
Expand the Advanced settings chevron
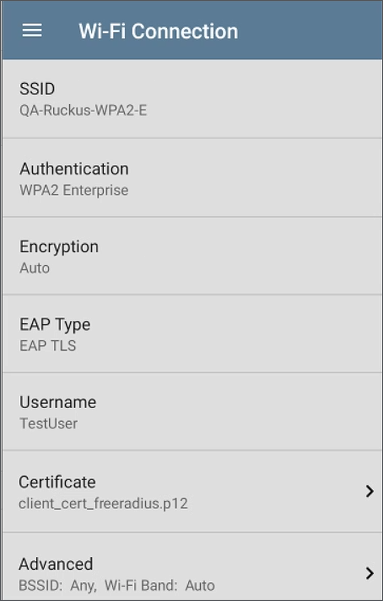click(369, 573)
